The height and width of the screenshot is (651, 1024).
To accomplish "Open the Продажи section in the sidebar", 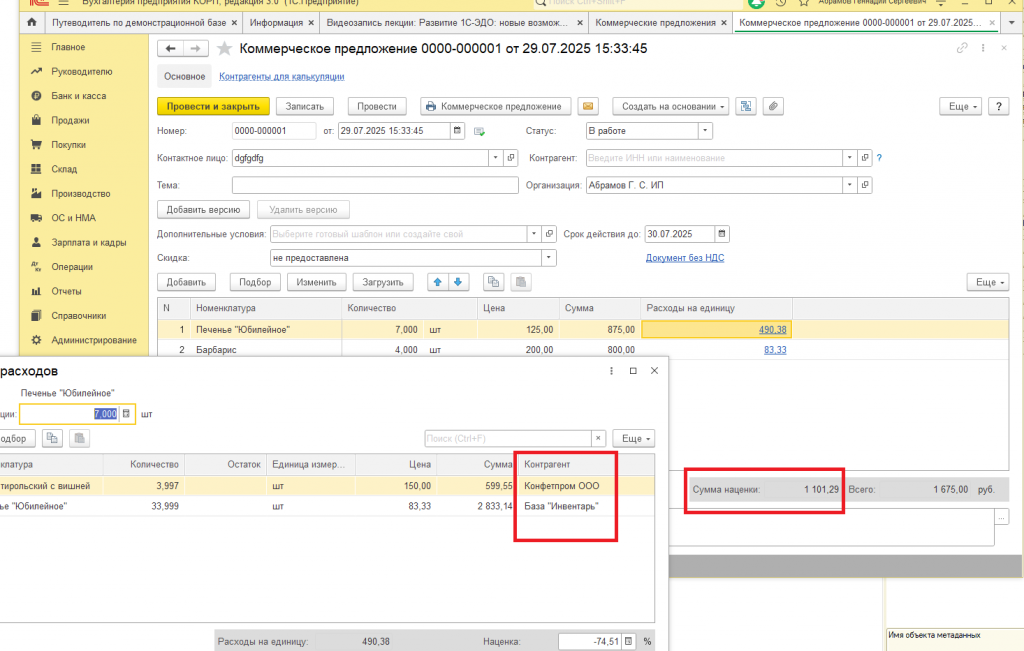I will coord(71,120).
